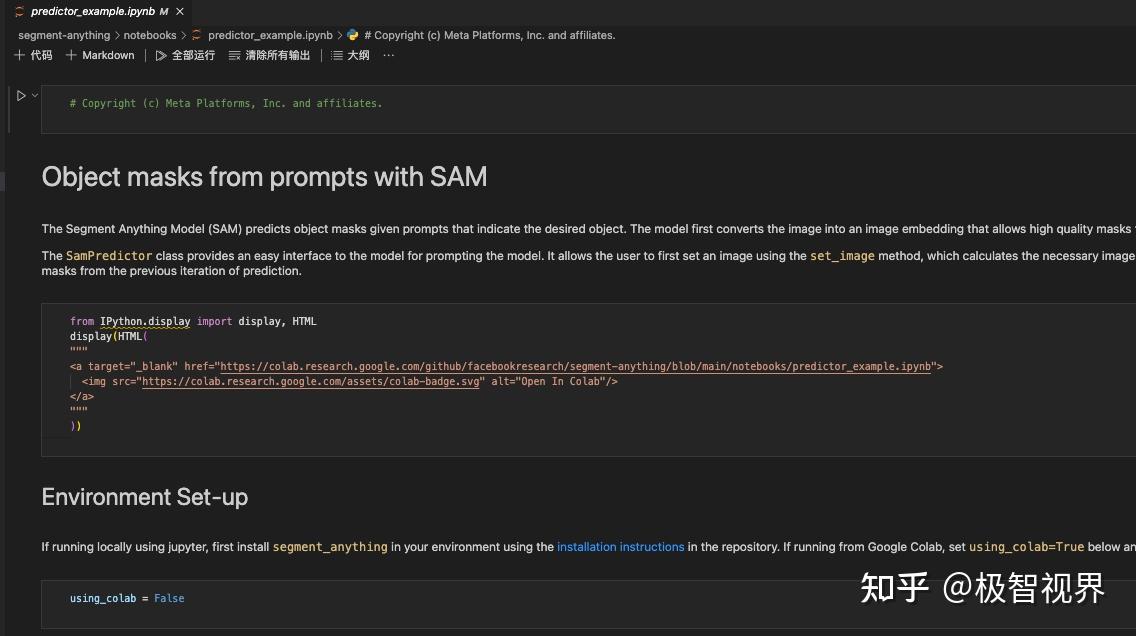
Task: Run the Copyright code cell
Action: pos(21,95)
